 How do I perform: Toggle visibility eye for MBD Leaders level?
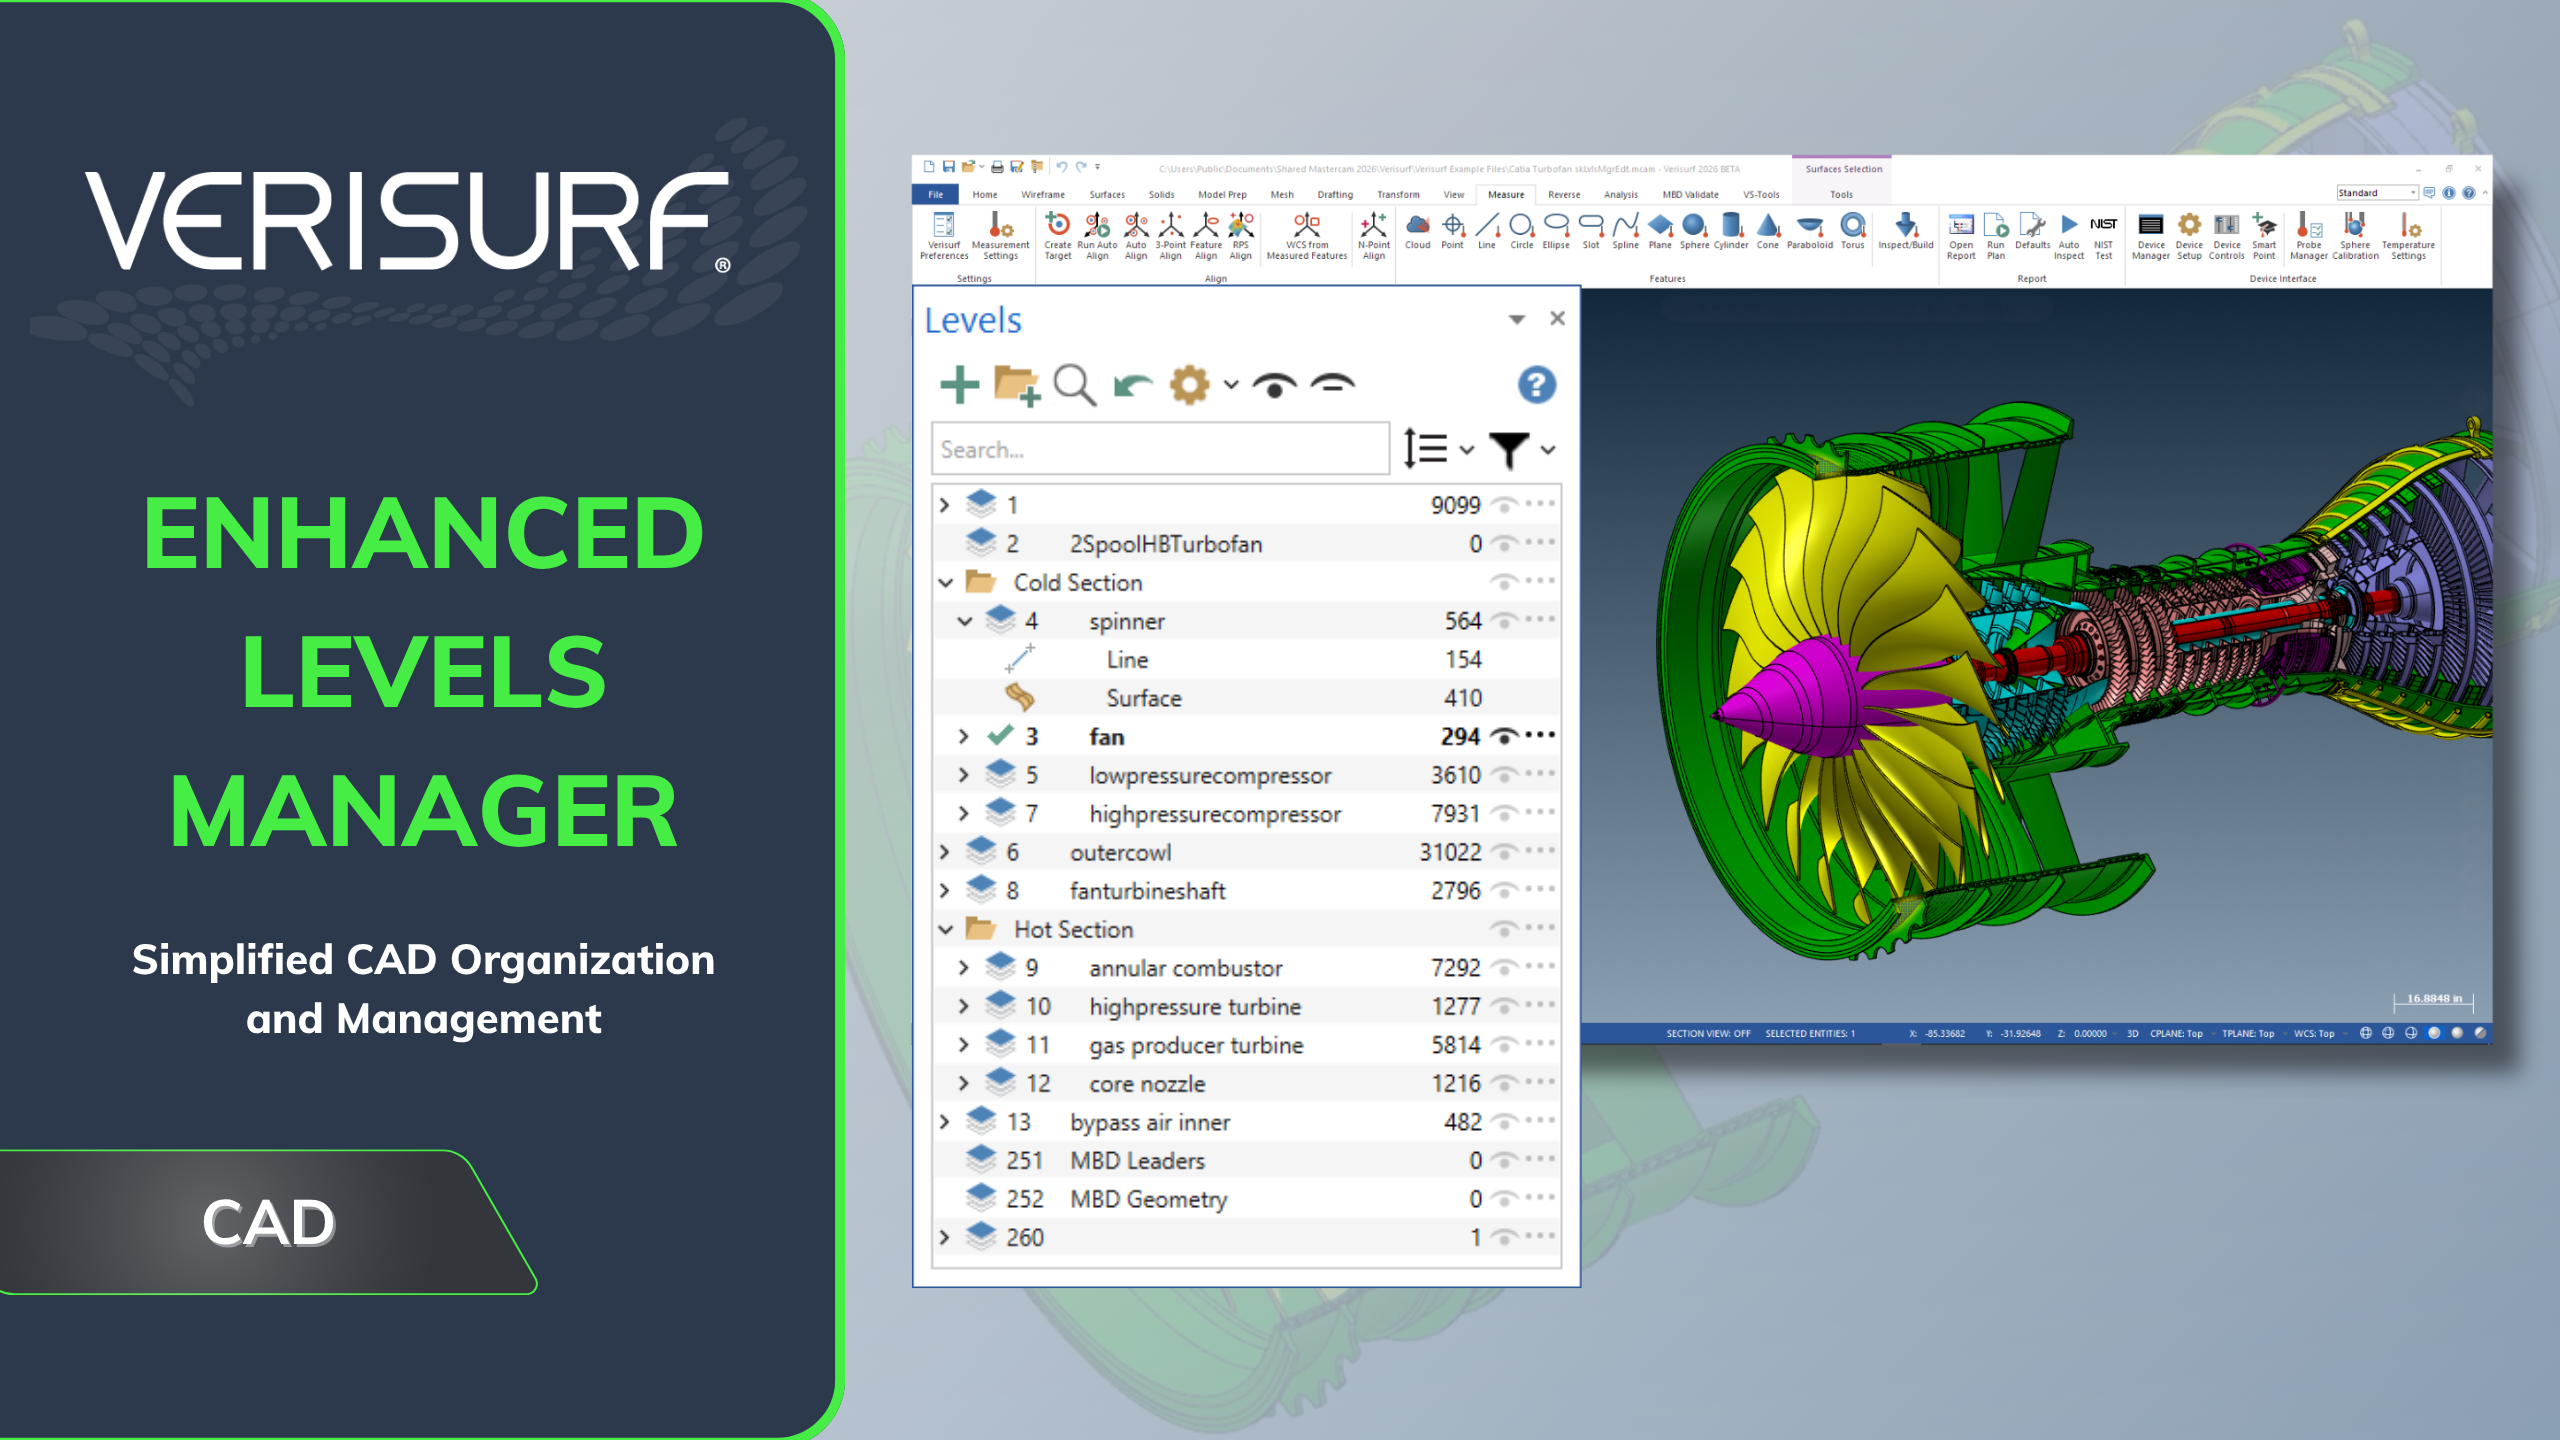click(1504, 1160)
